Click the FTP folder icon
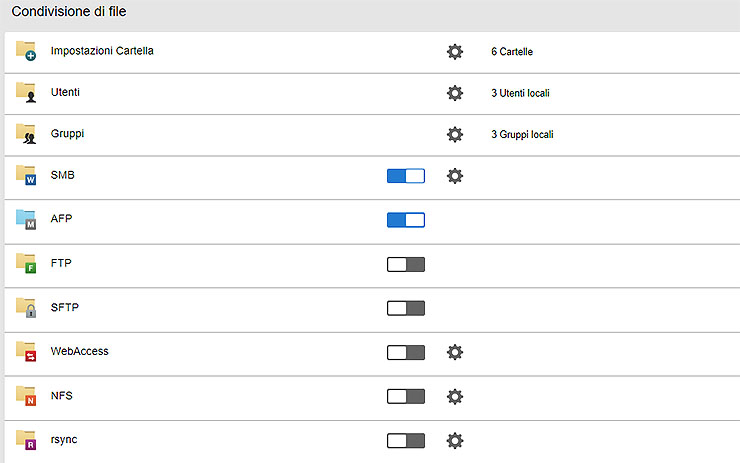The height and width of the screenshot is (463, 740). tap(26, 264)
